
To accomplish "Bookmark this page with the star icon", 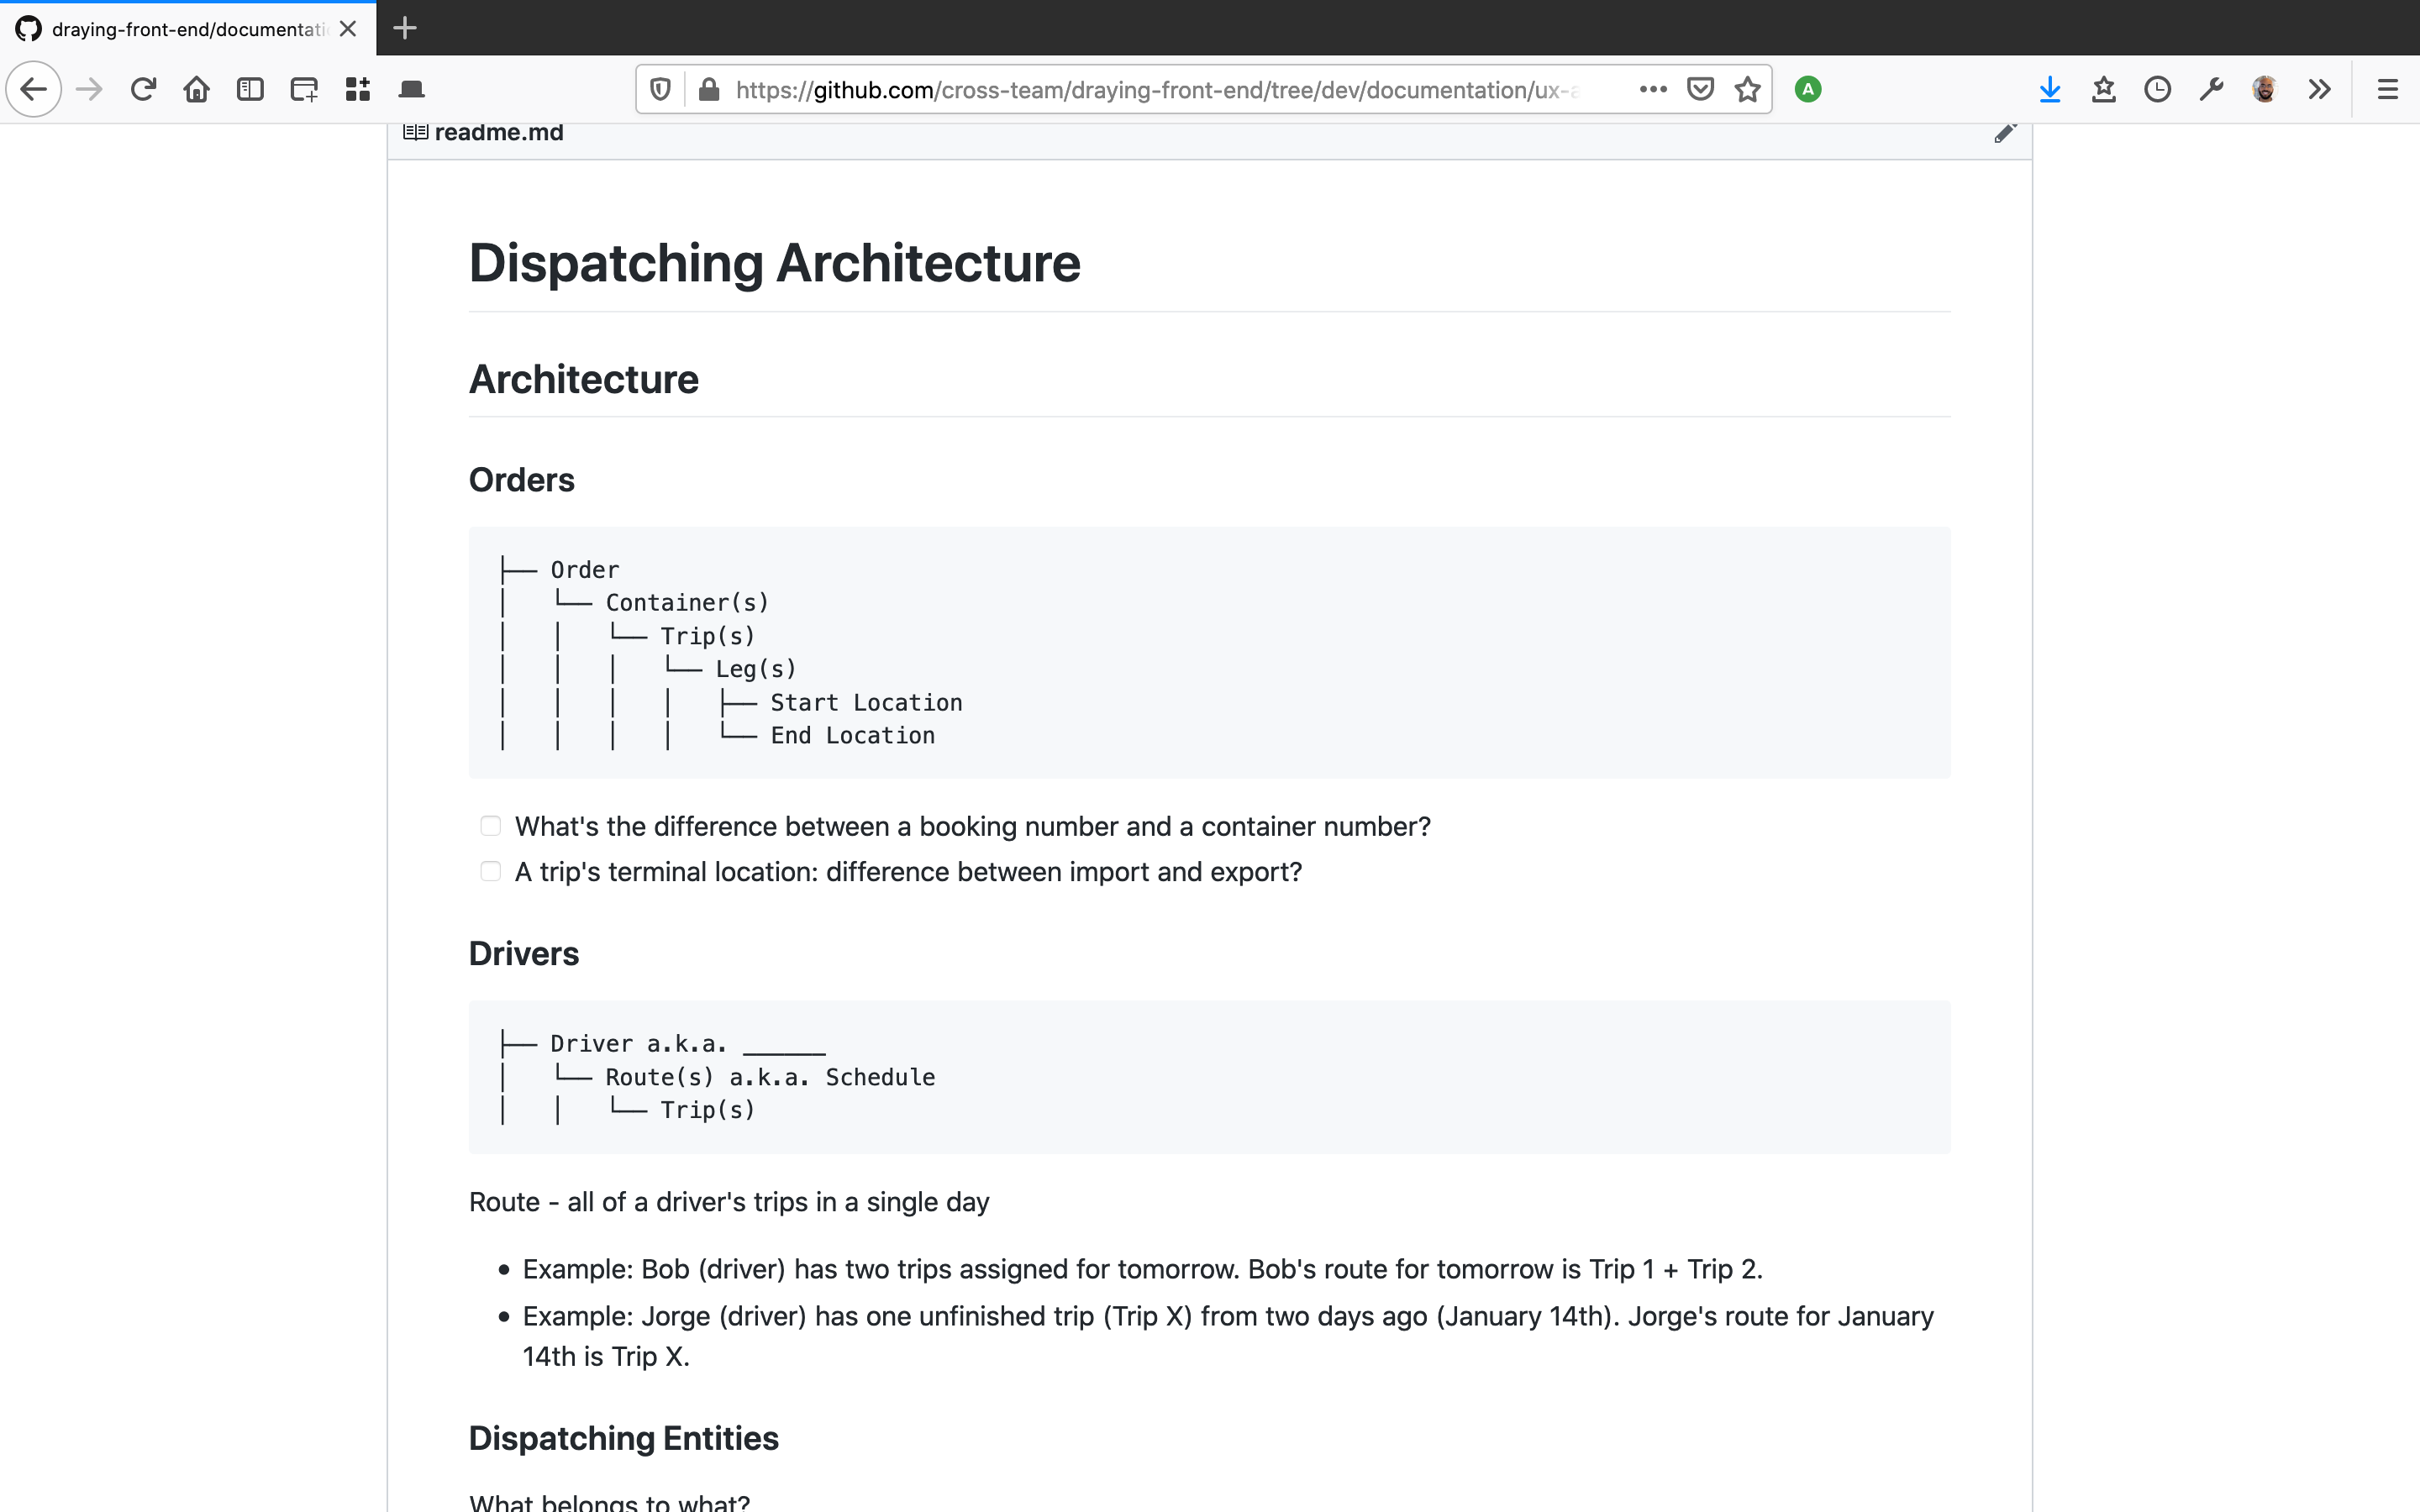I will (x=1747, y=90).
